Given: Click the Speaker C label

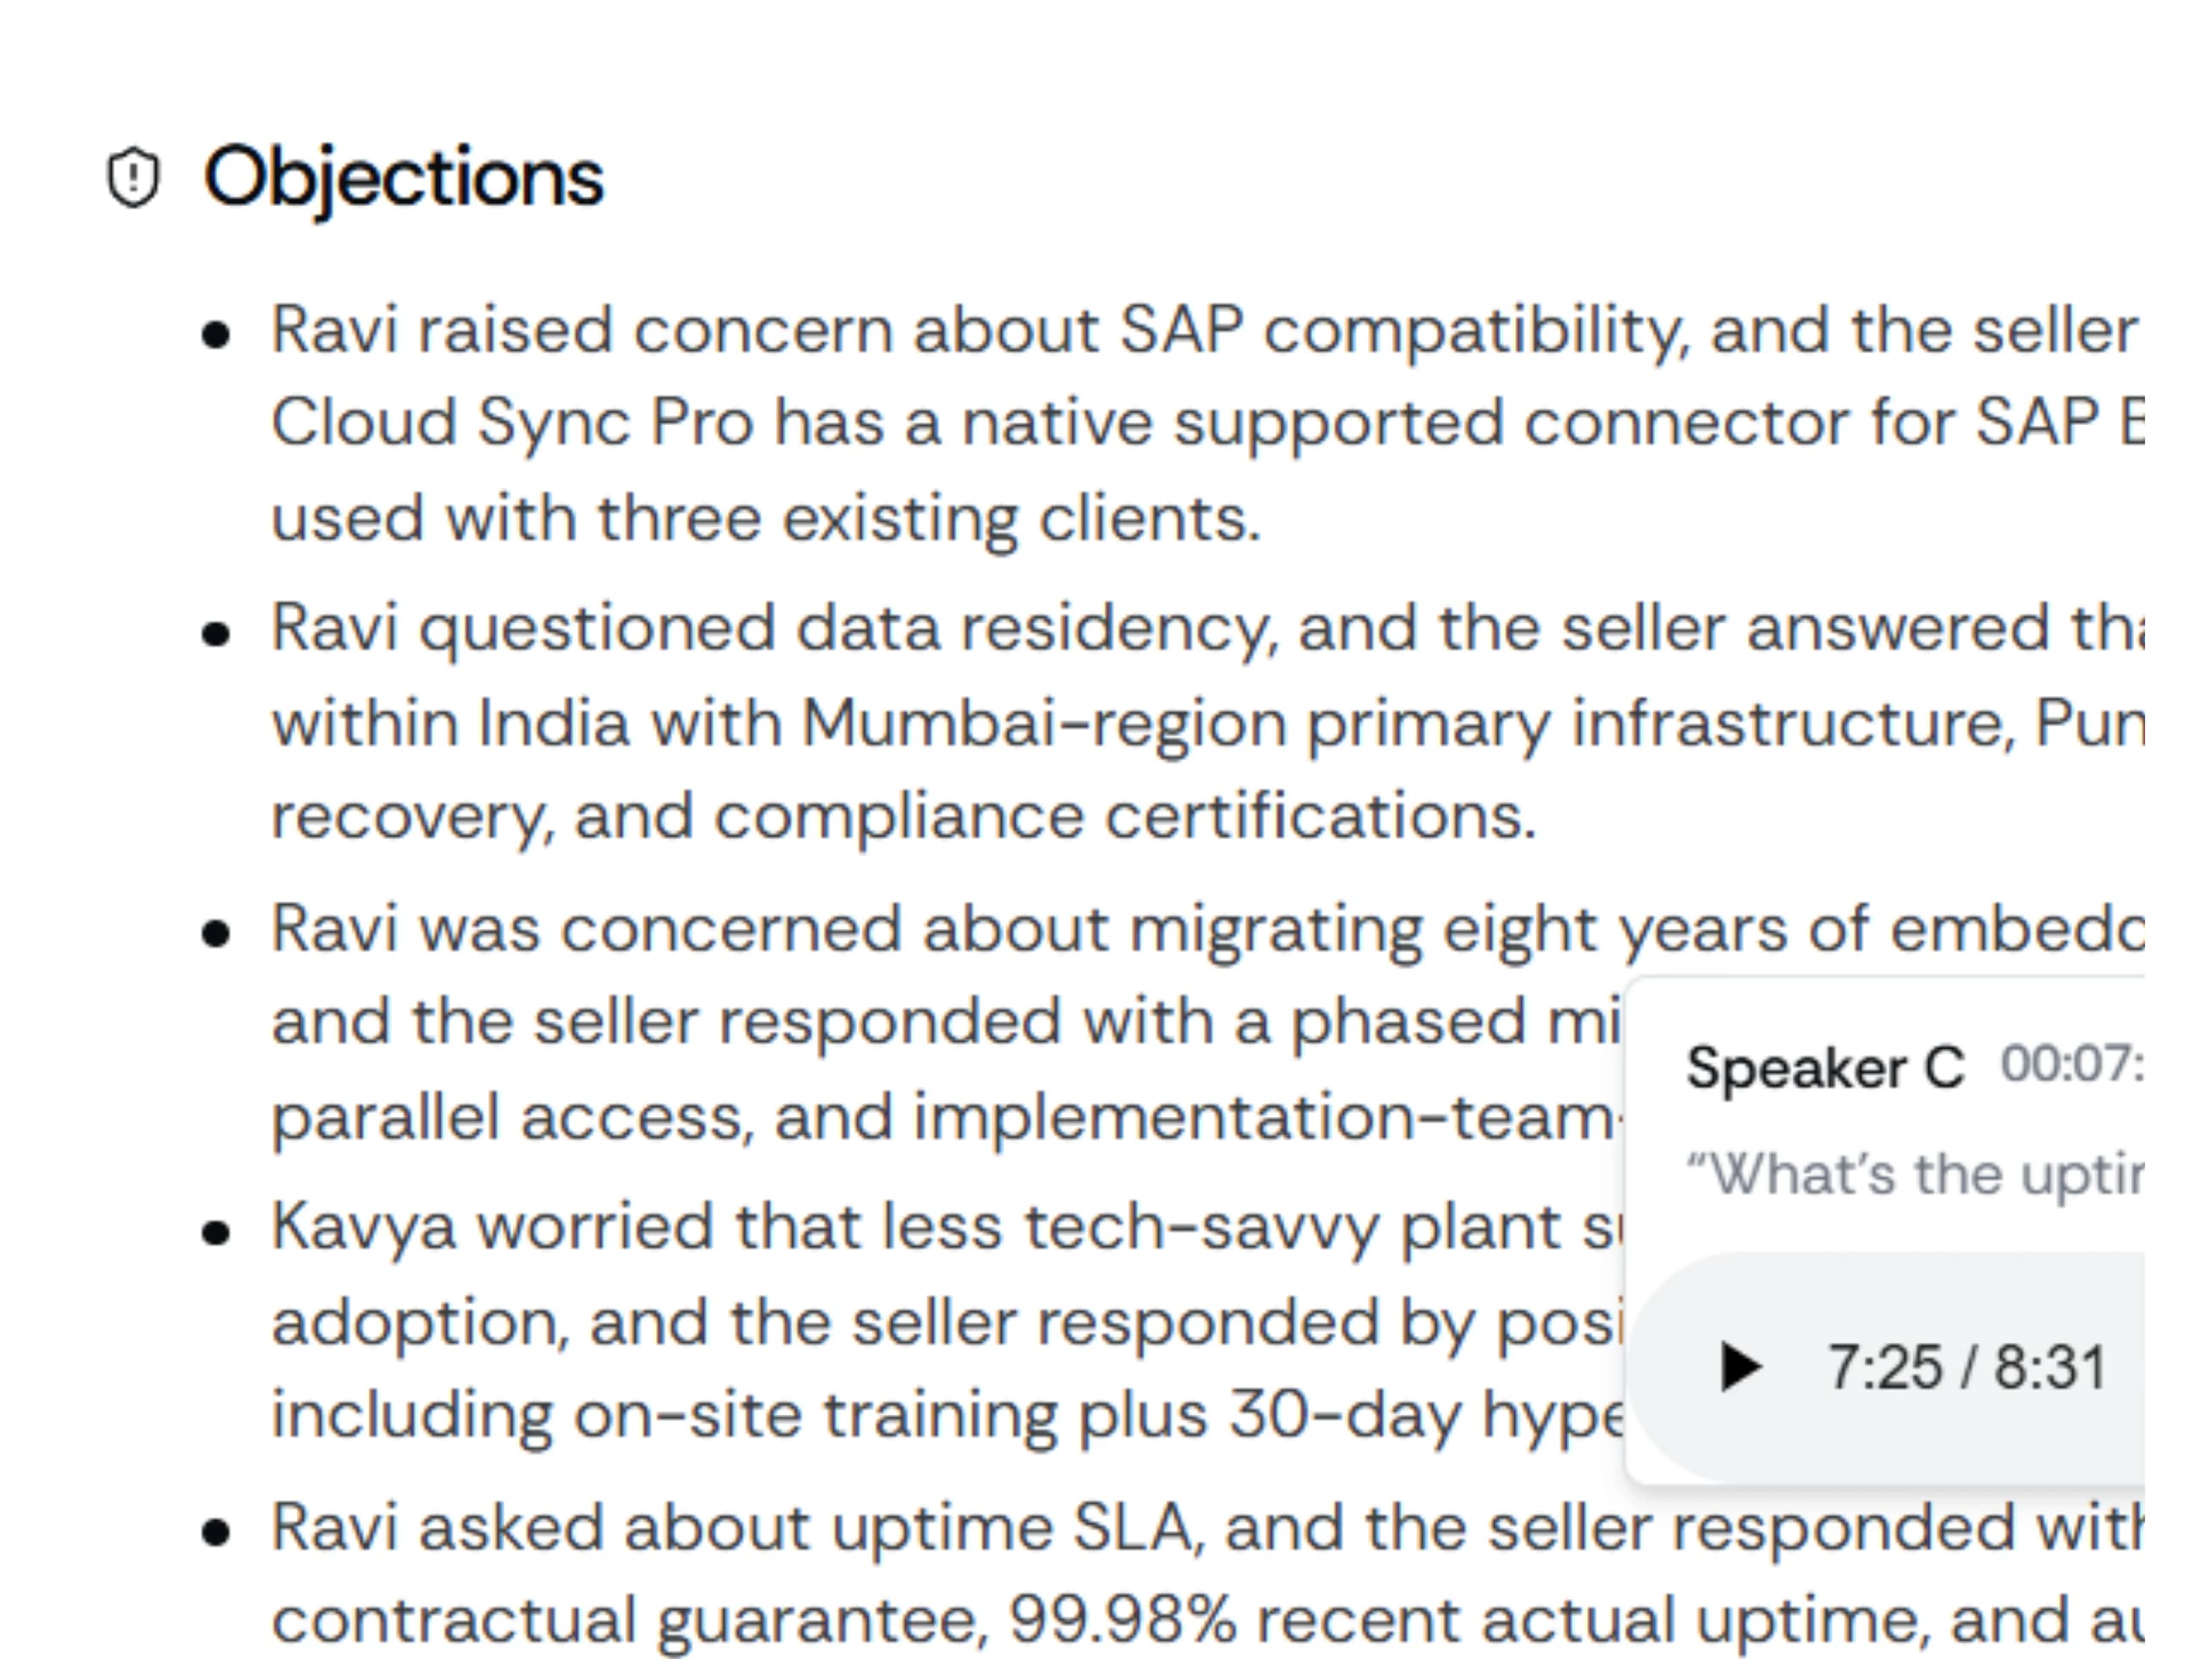Looking at the screenshot, I should click(x=1825, y=1067).
